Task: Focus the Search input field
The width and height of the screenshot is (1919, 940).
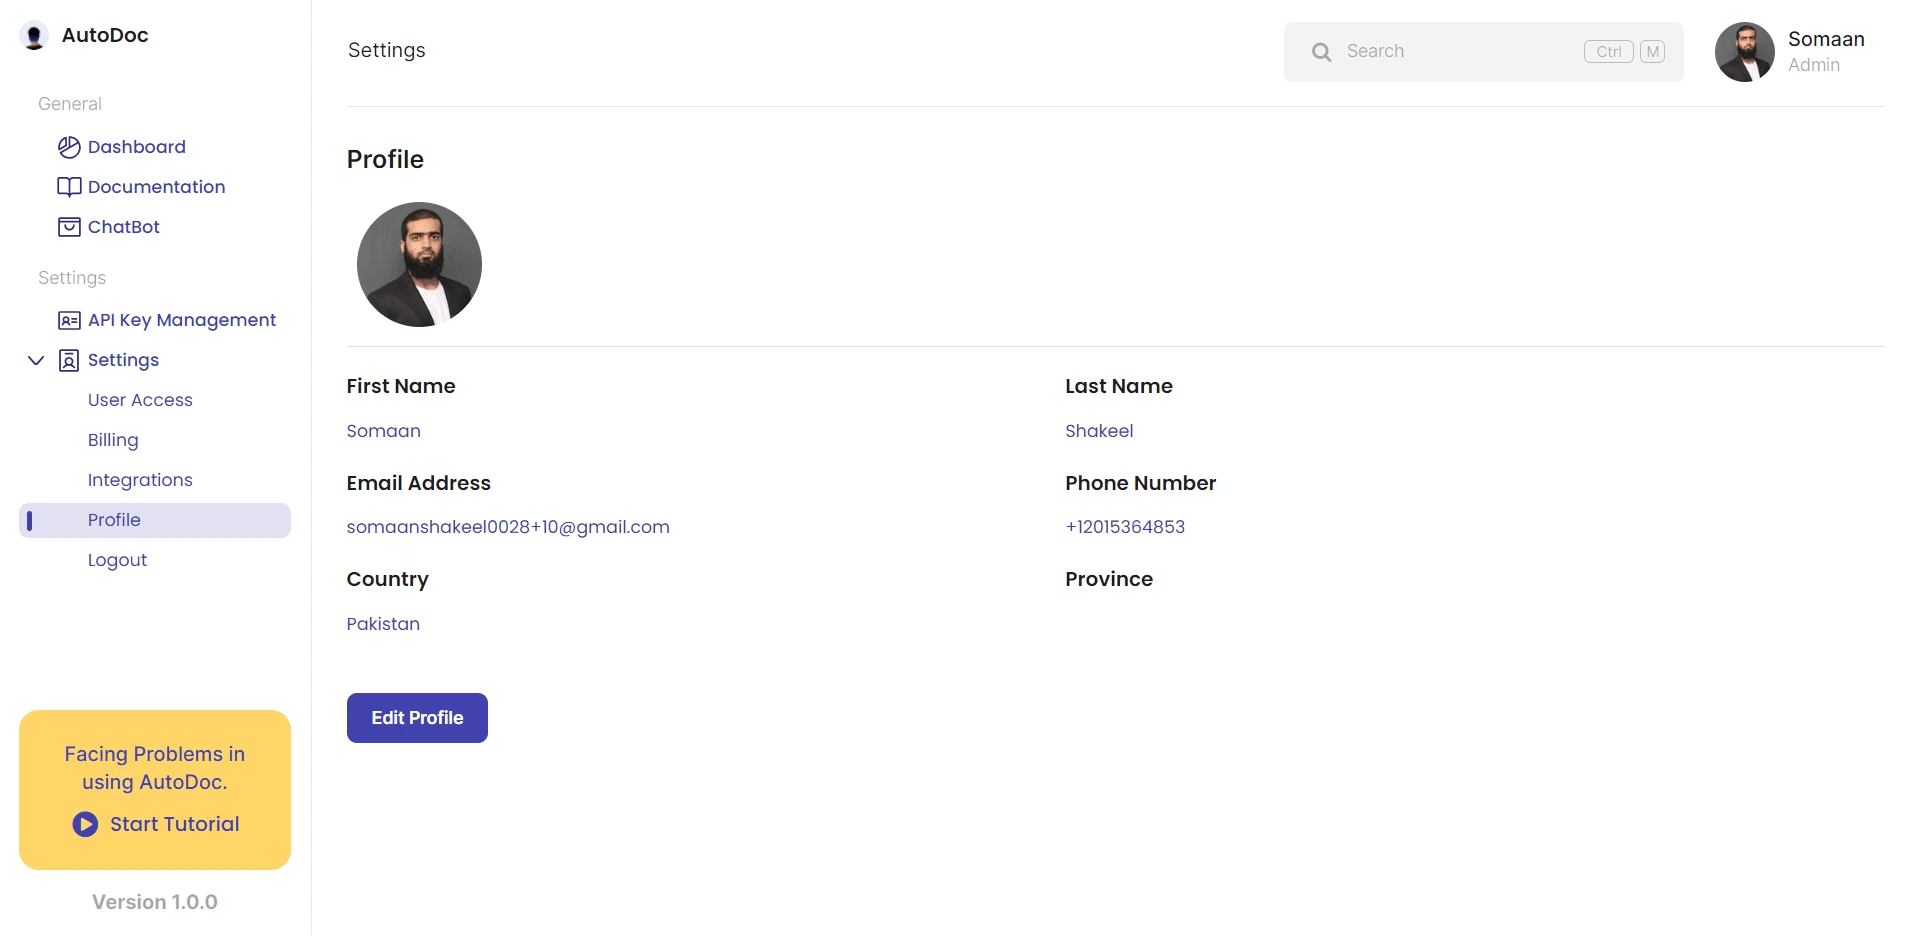Action: click(x=1460, y=52)
